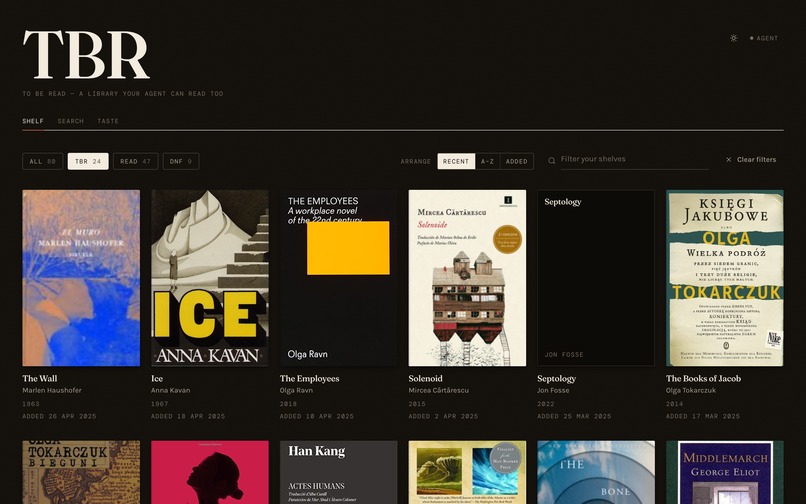
Task: Arrange books by Added
Action: (x=517, y=161)
